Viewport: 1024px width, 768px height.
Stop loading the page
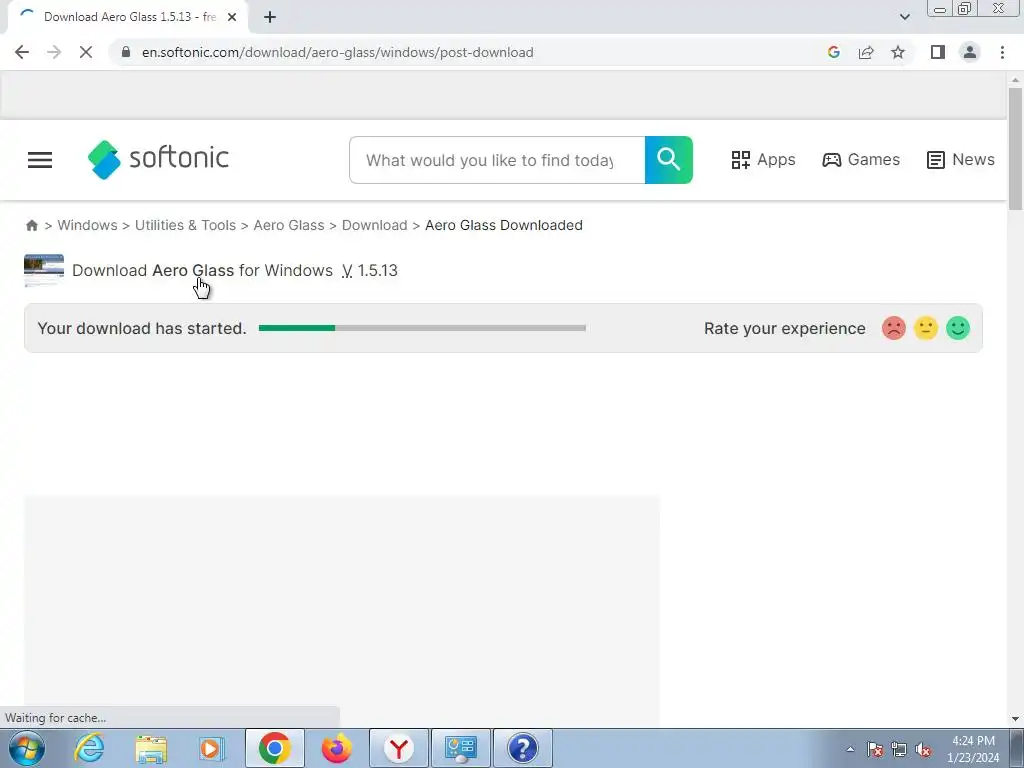tap(86, 52)
